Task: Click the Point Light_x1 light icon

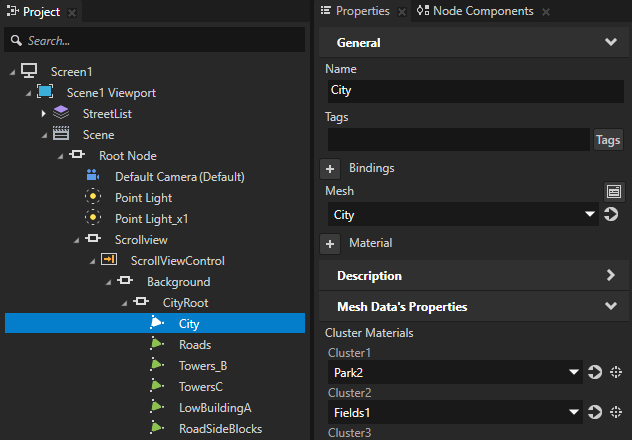Action: 93,218
